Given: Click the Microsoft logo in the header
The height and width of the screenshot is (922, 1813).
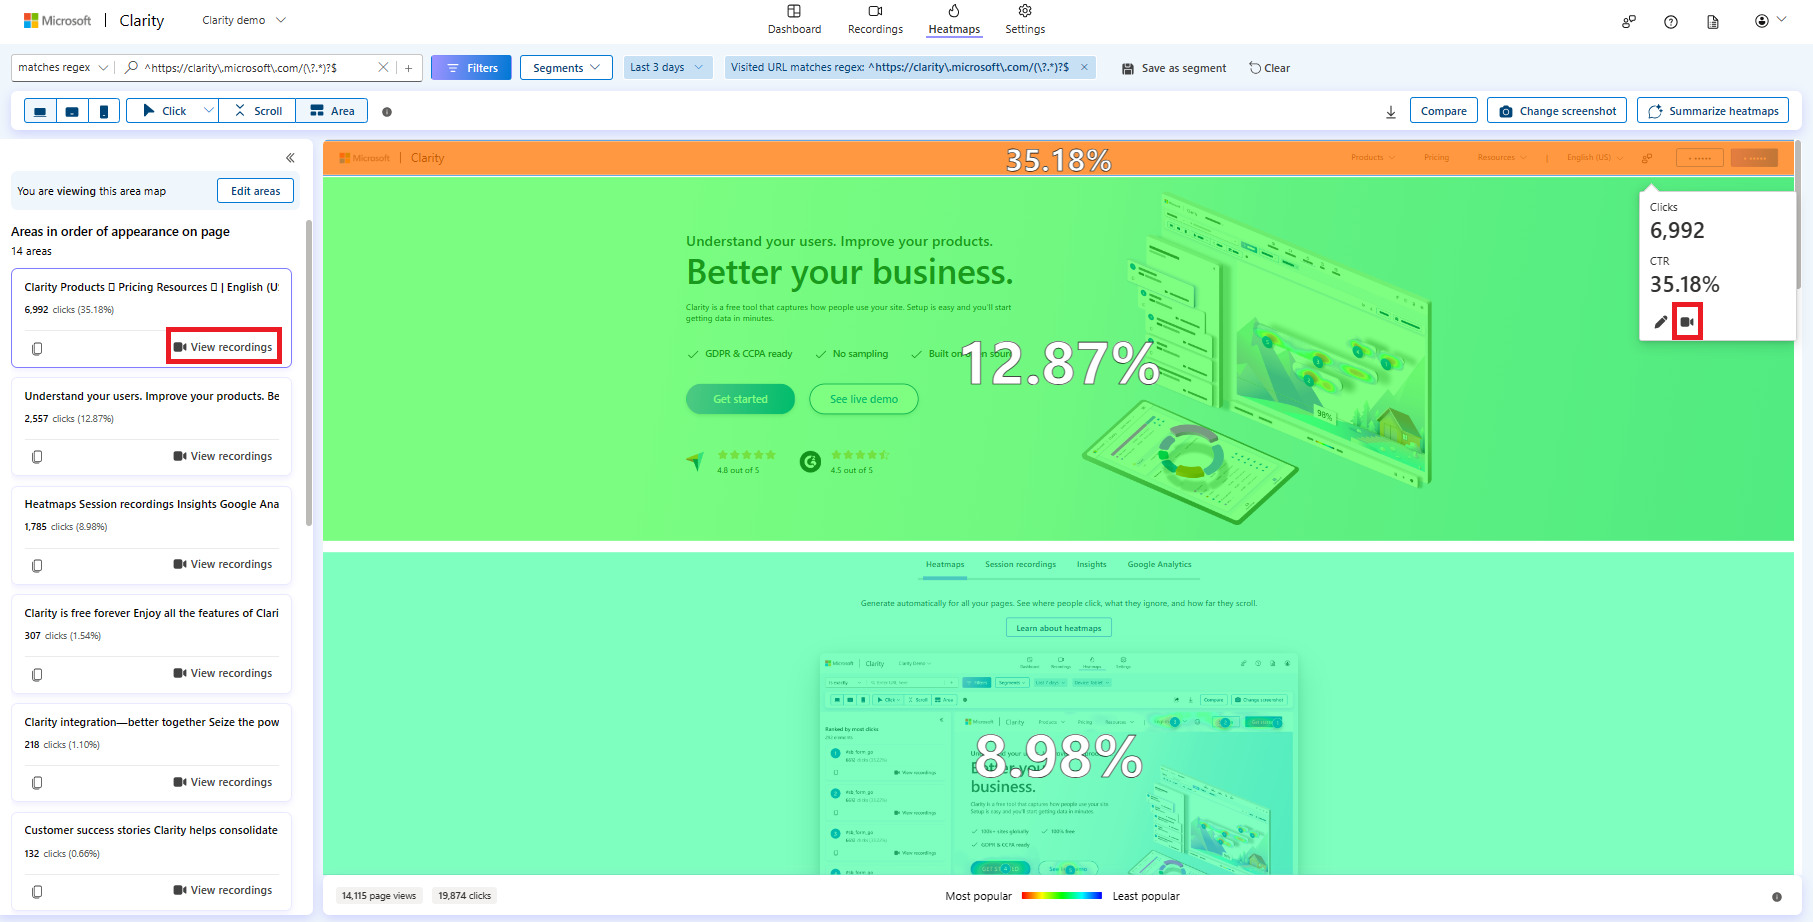Looking at the screenshot, I should click(57, 20).
